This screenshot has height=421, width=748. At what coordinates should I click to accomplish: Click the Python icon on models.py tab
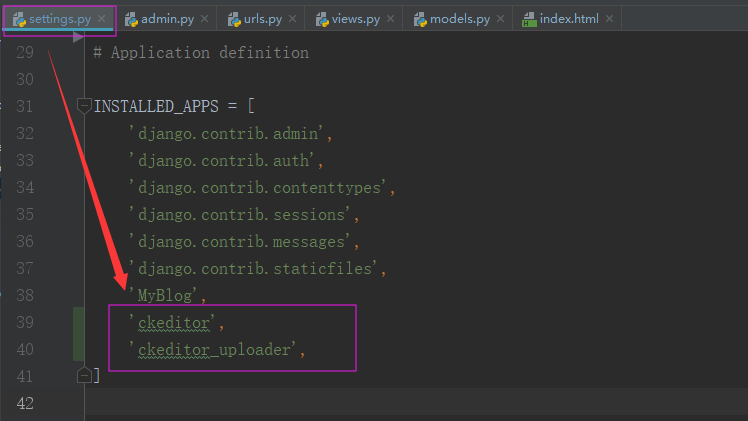click(x=420, y=19)
